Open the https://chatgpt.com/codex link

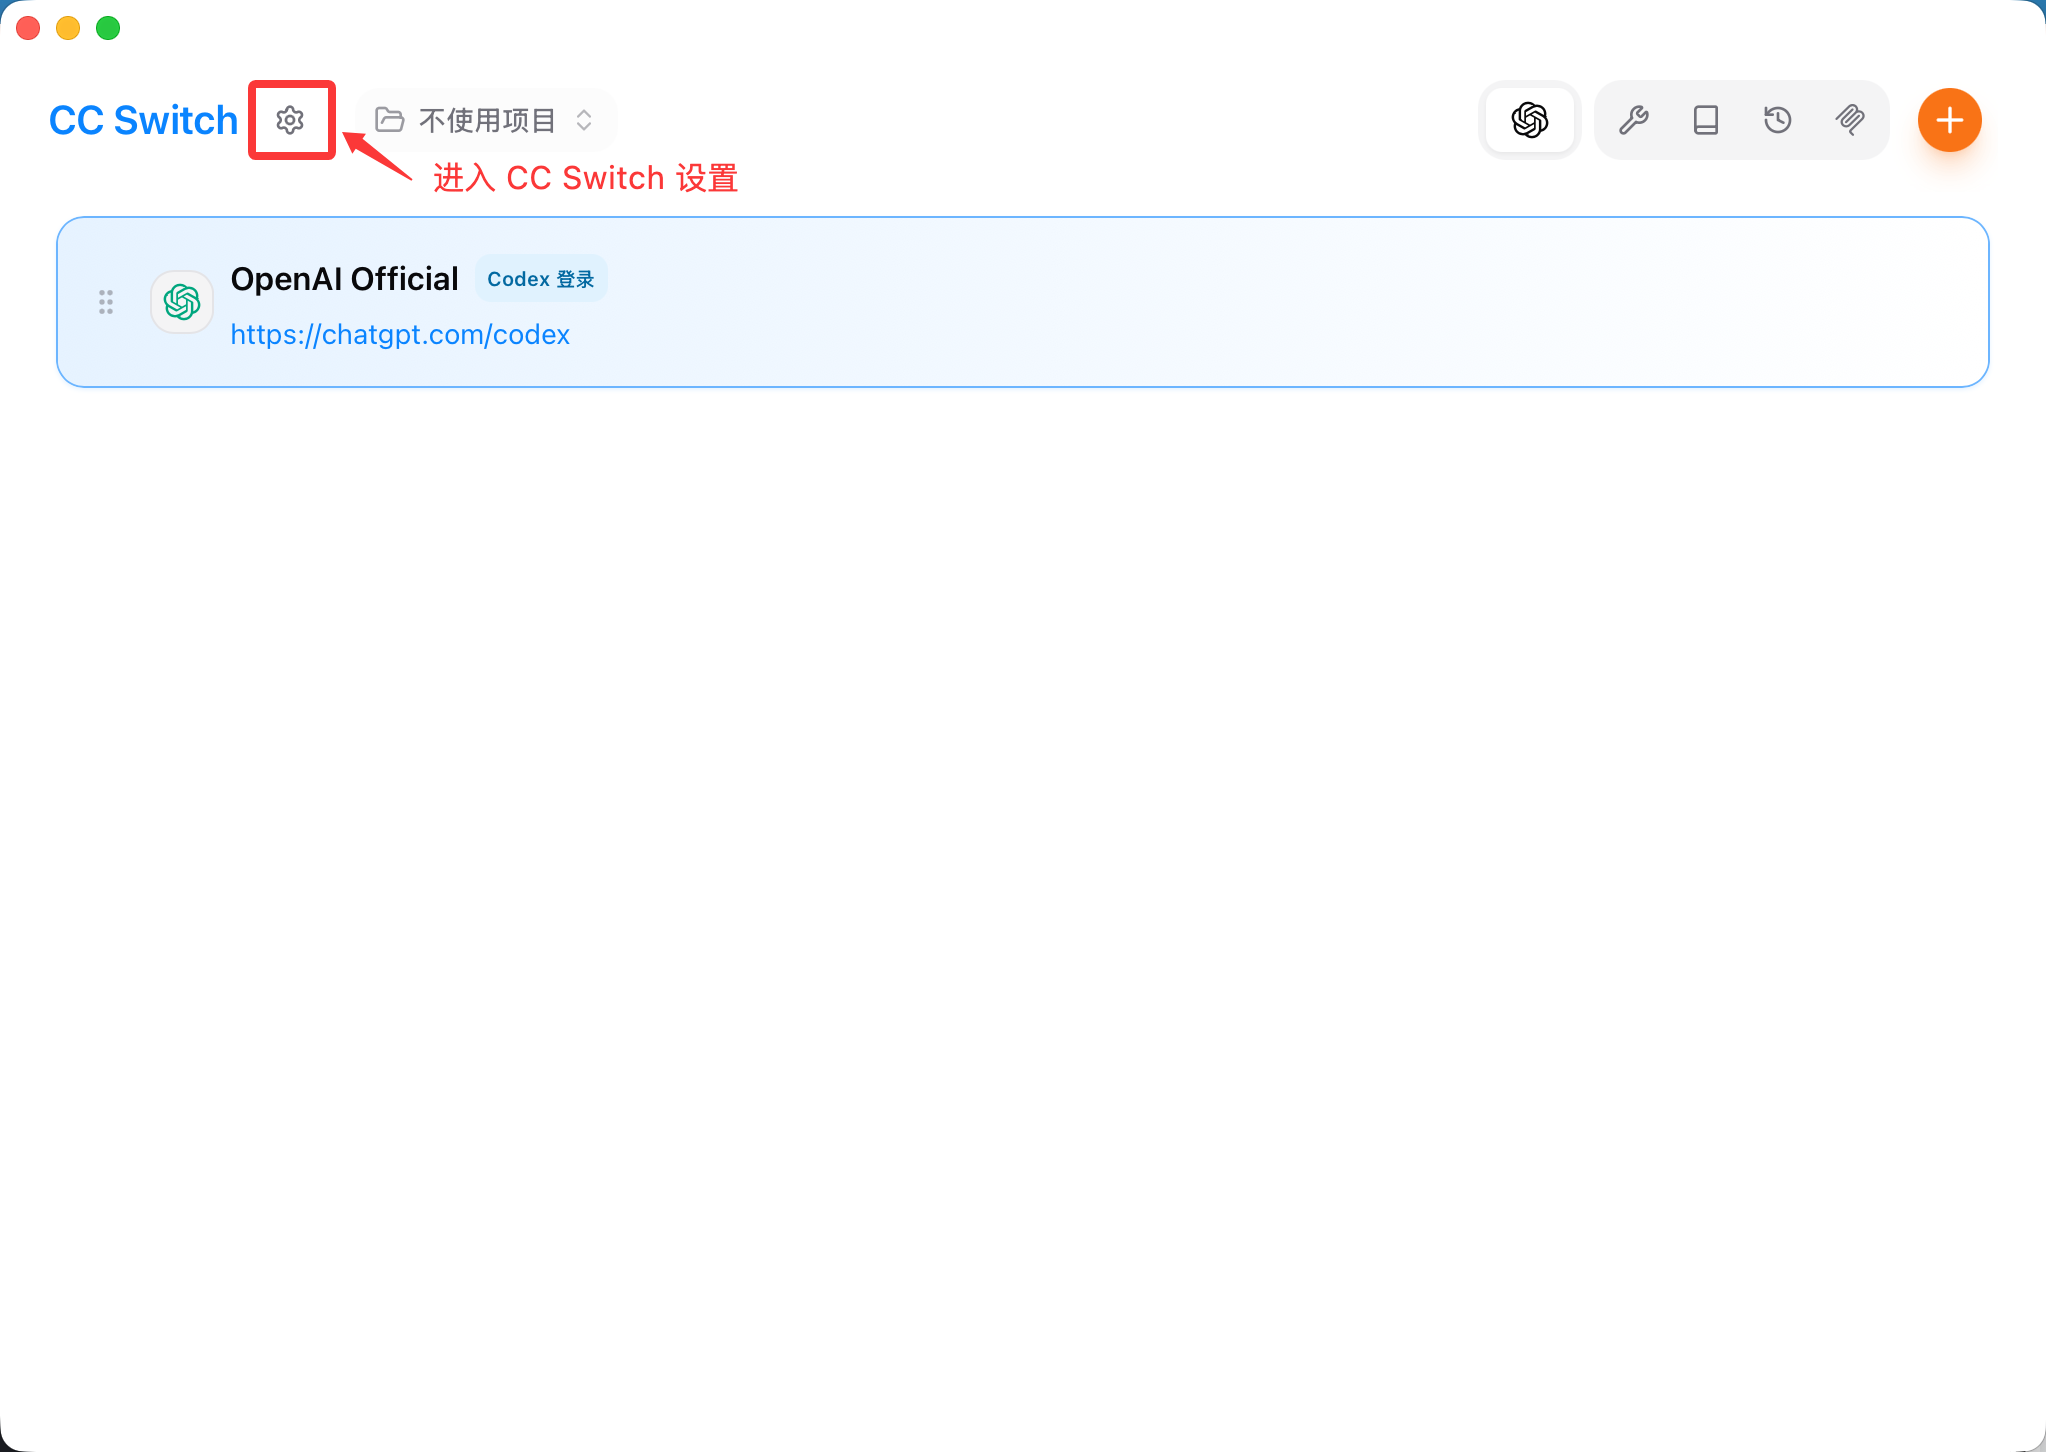tap(400, 334)
